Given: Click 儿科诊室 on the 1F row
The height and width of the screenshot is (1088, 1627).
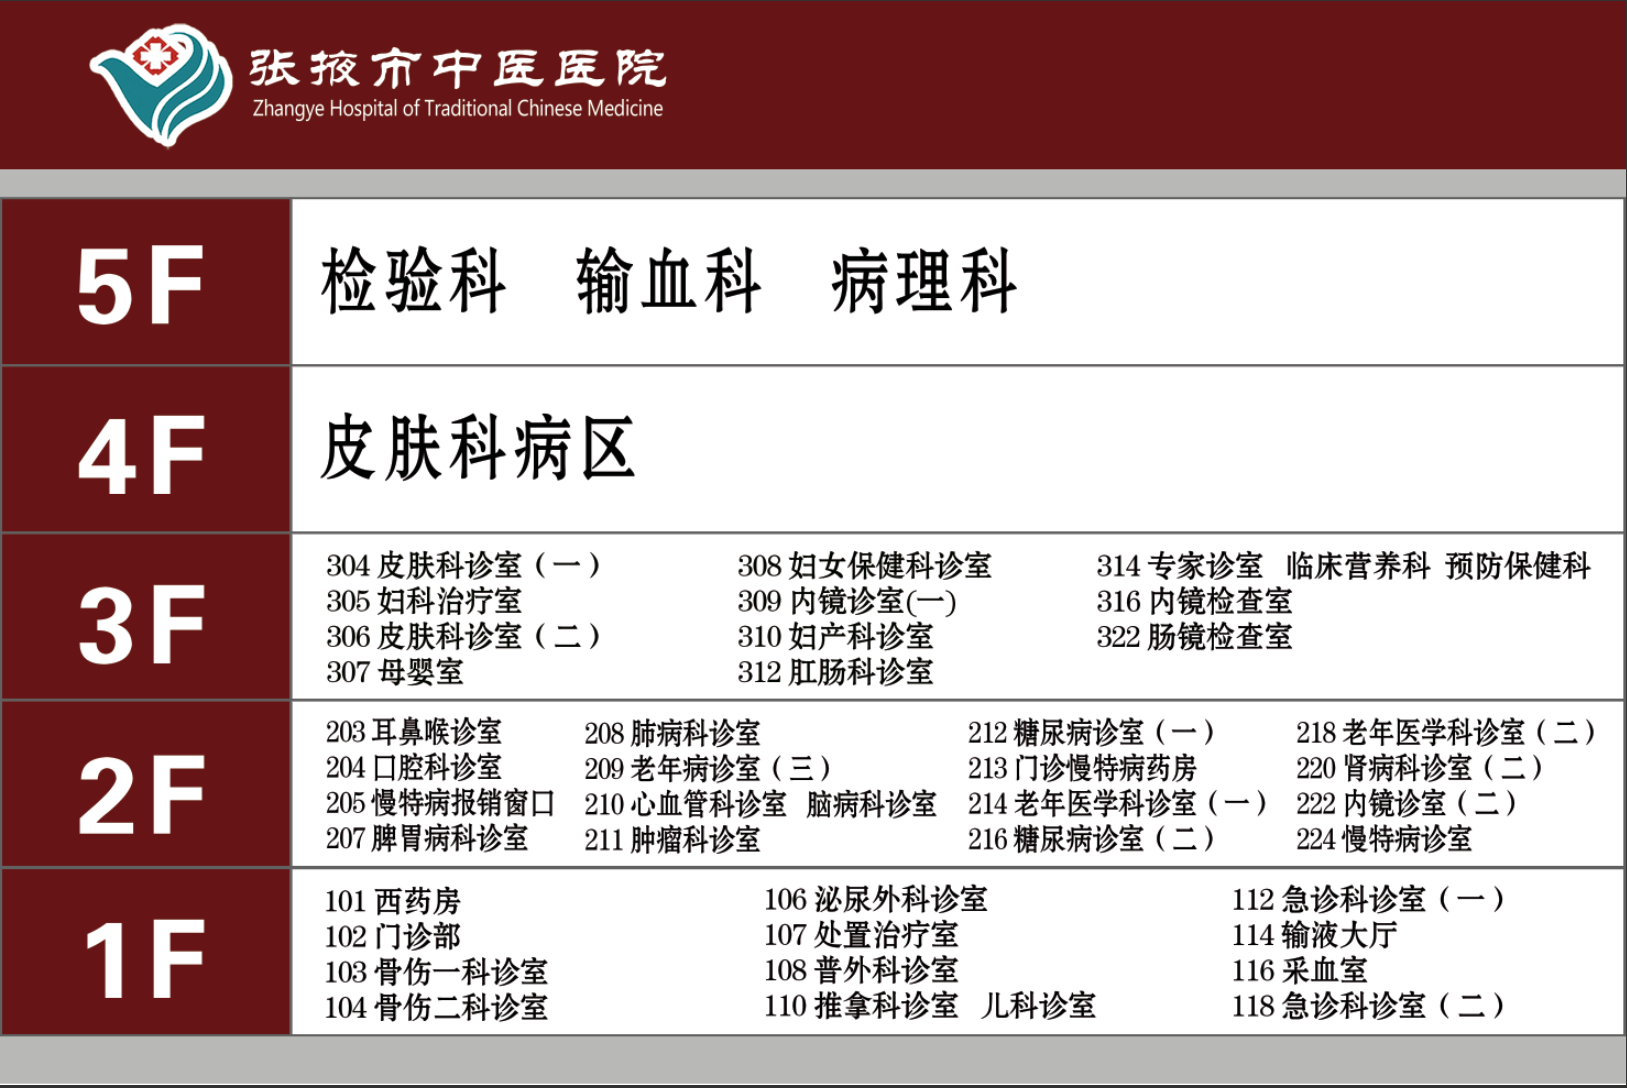Looking at the screenshot, I should click(x=1038, y=1005).
